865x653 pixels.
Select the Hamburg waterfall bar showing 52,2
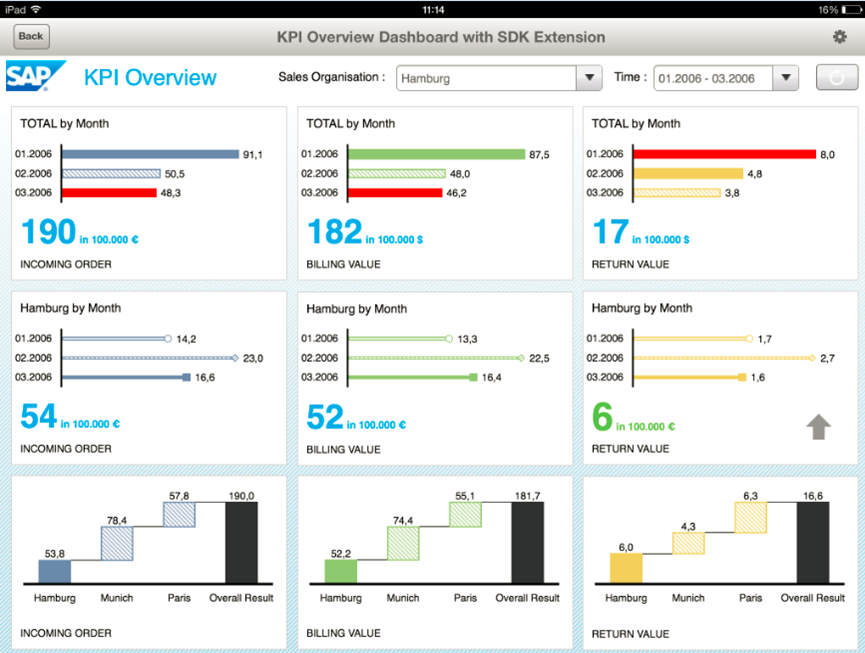[x=340, y=571]
